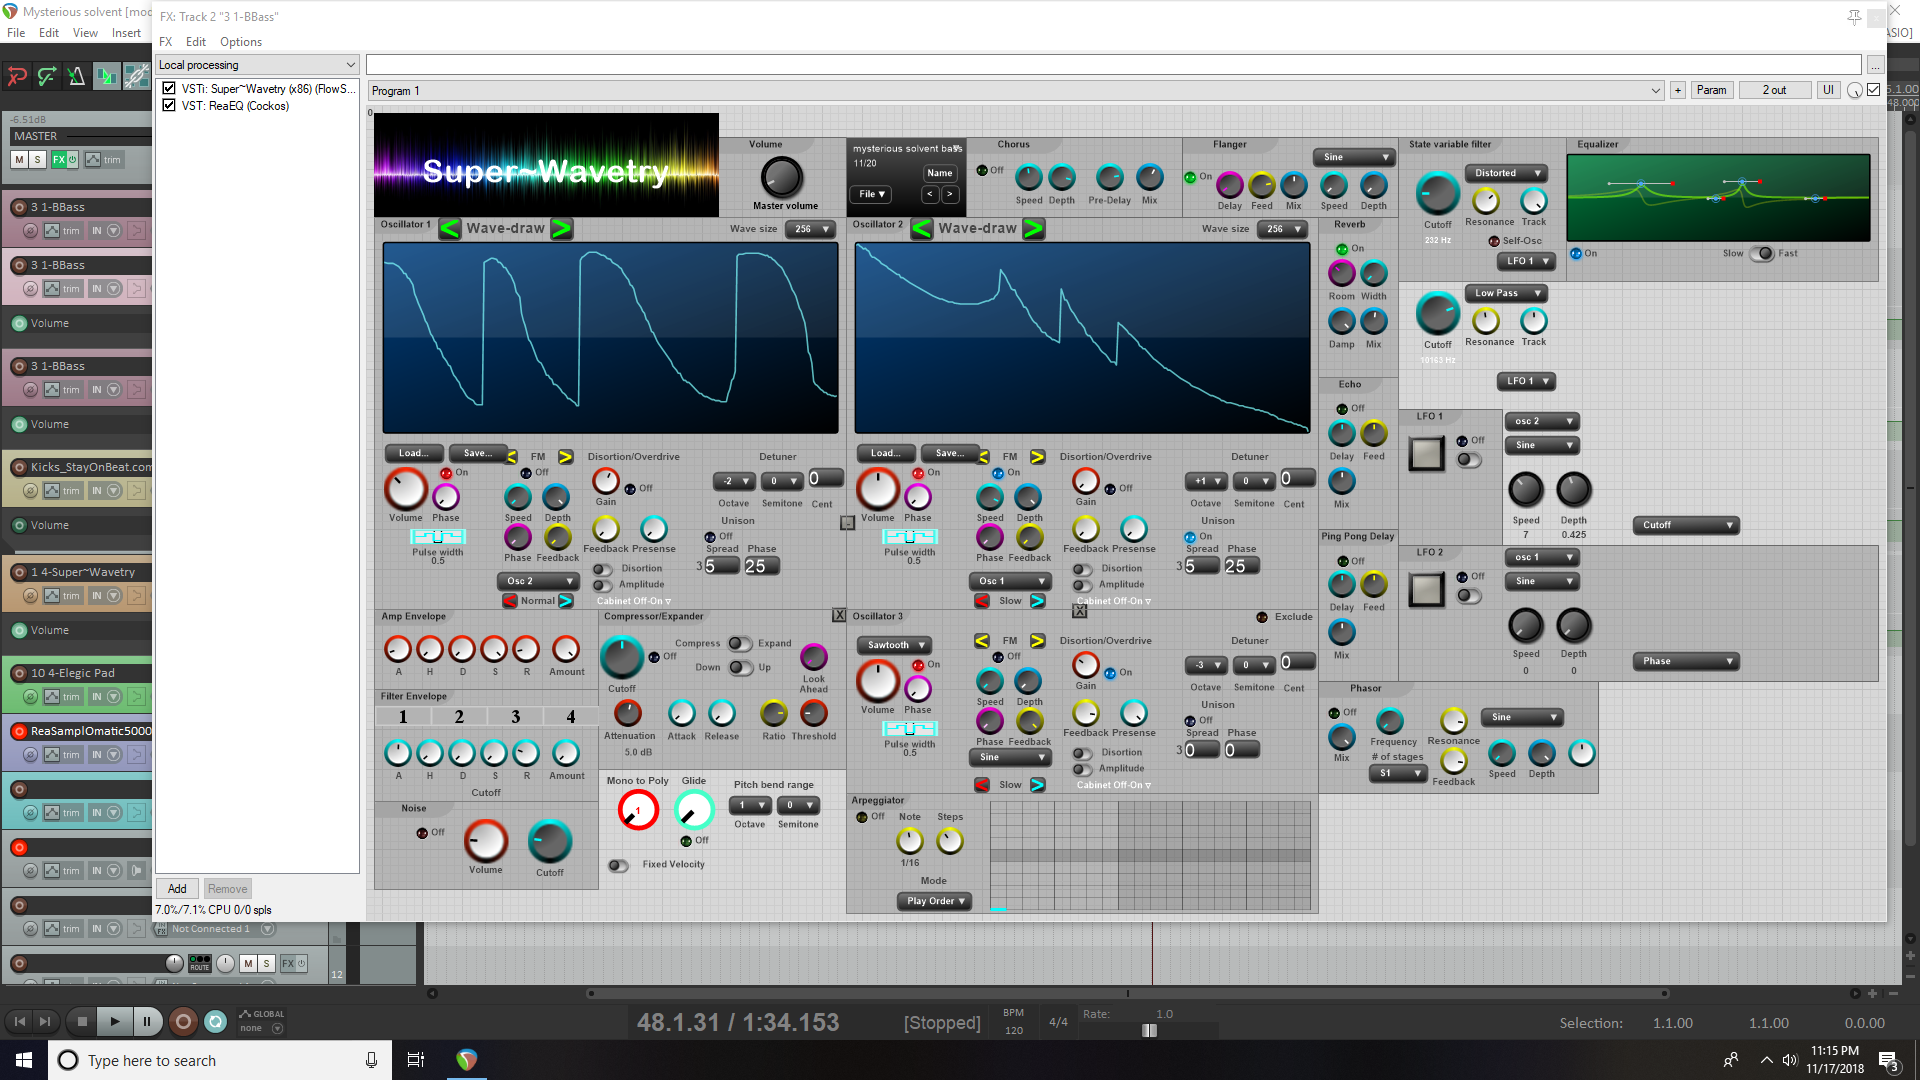Viewport: 1920px width, 1080px height.
Task: Click the Param button
Action: point(1712,90)
